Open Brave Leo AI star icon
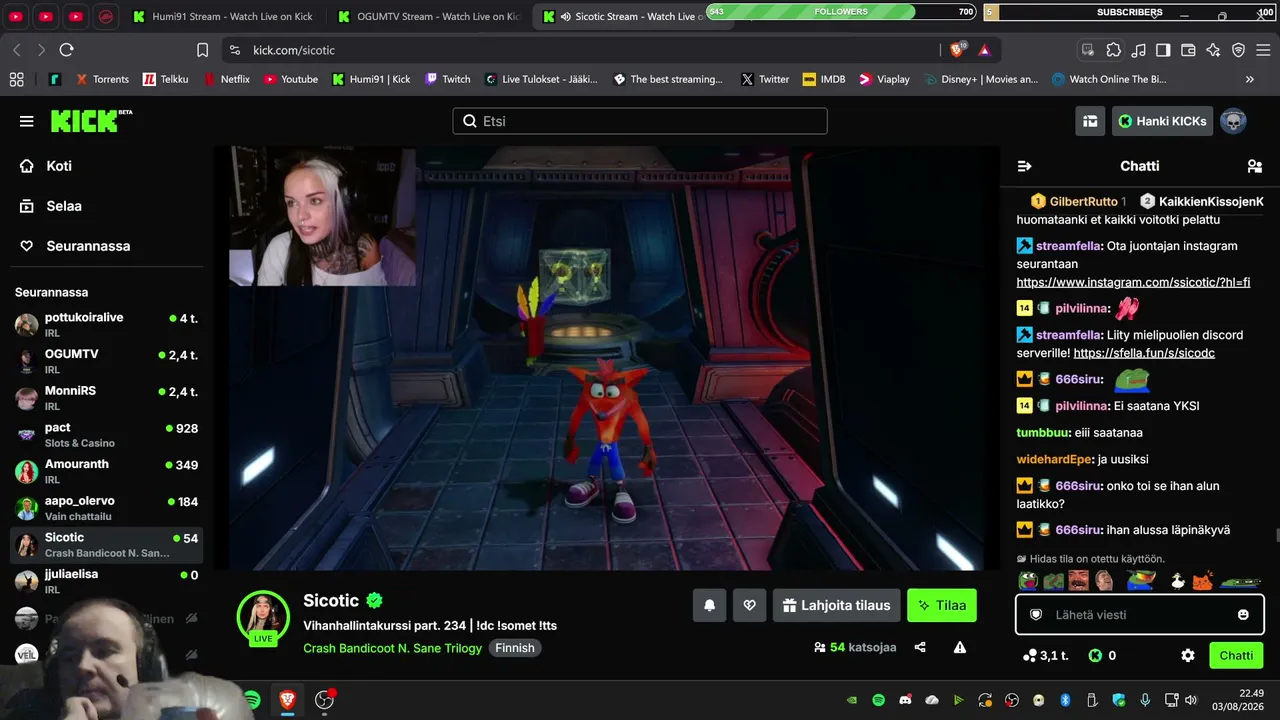1280x720 pixels. point(1213,50)
